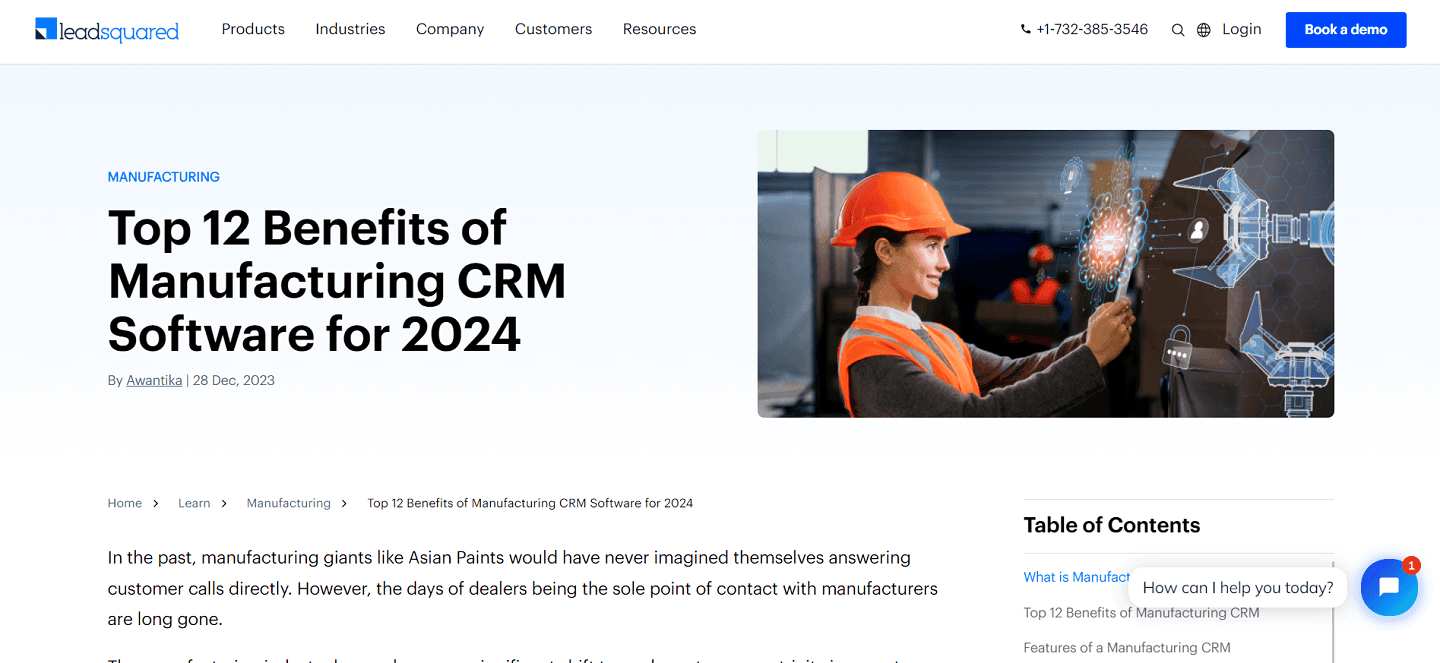
Task: Open the chat widget bubble
Action: click(1389, 587)
